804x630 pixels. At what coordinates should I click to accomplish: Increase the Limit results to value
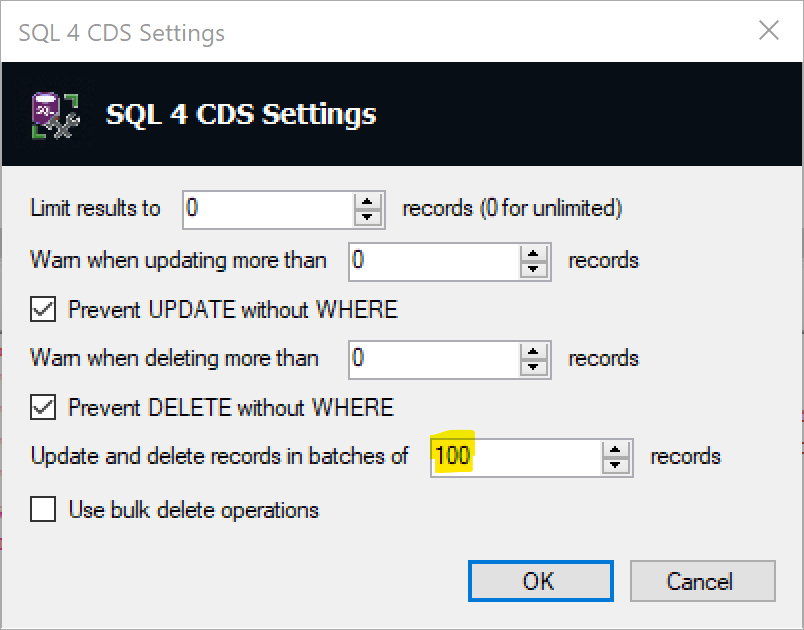(x=369, y=201)
